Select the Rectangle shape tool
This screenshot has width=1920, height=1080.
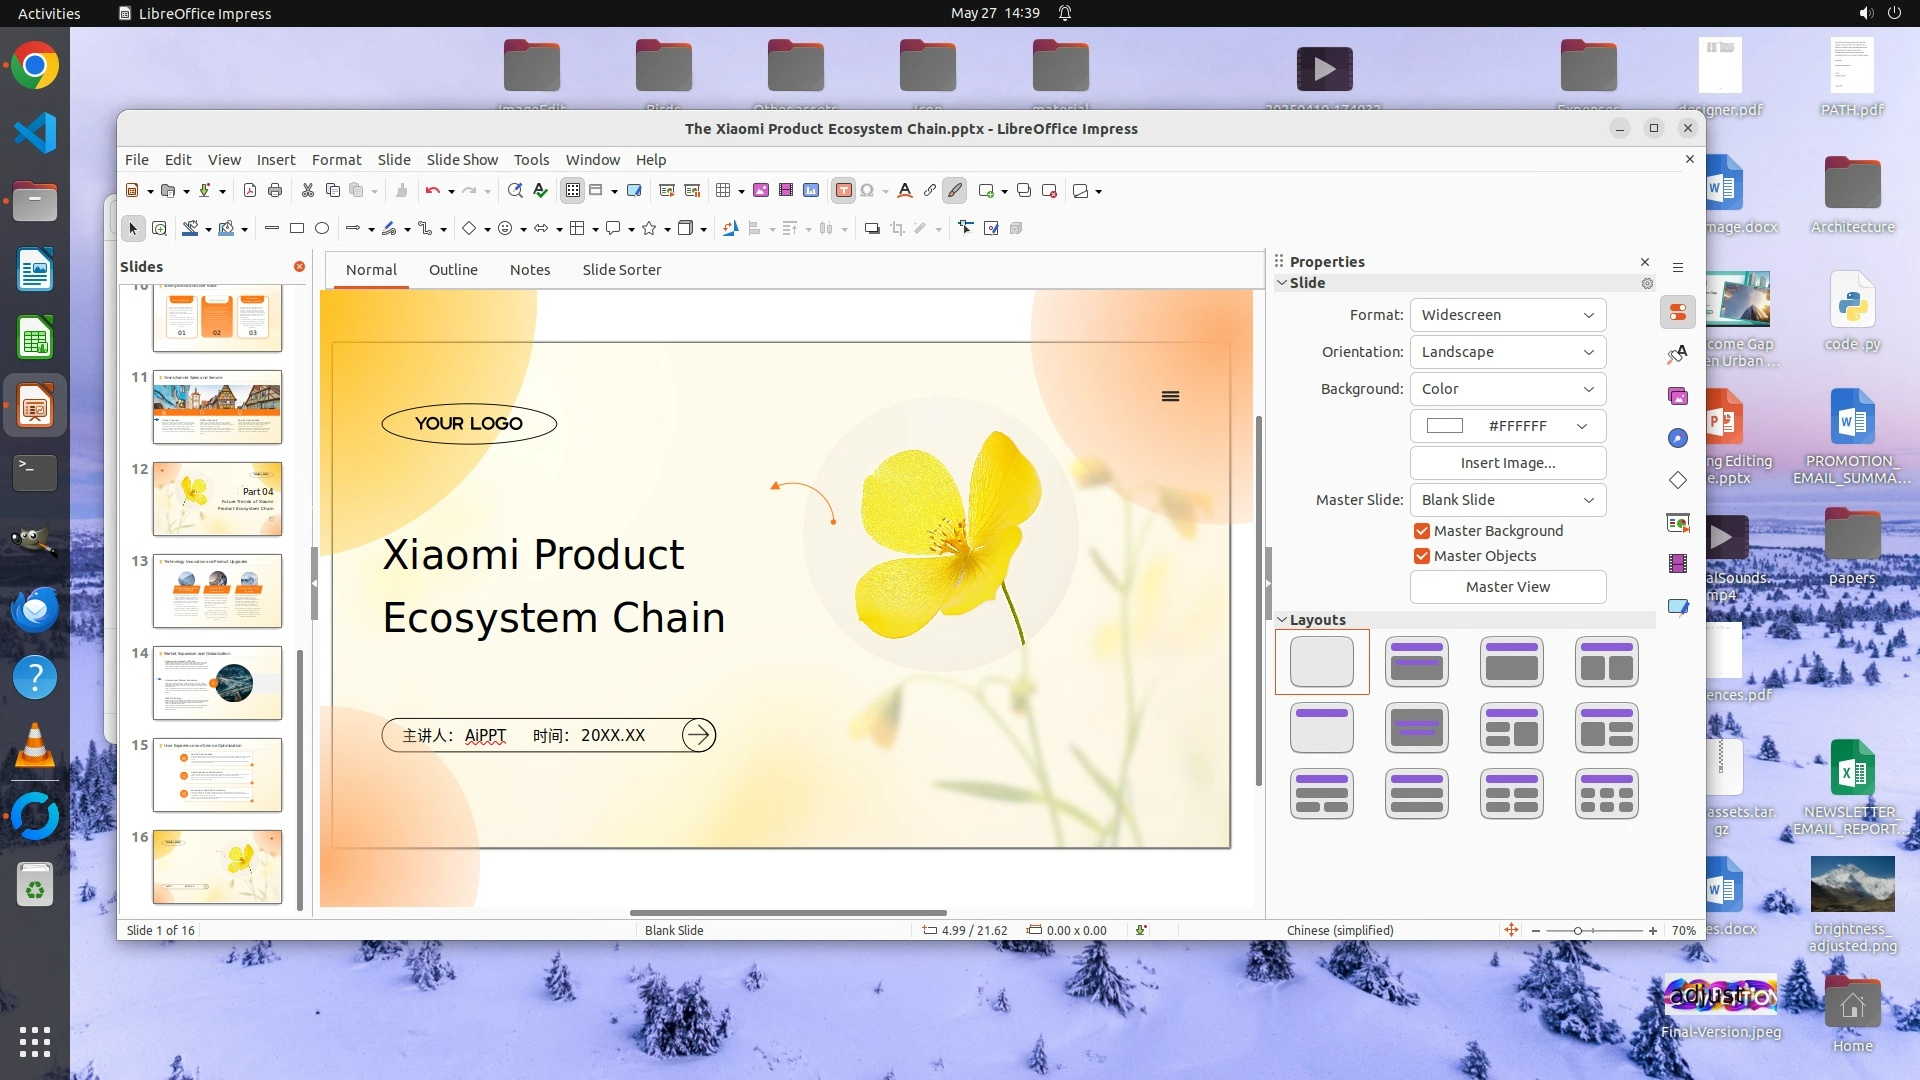[x=297, y=229]
